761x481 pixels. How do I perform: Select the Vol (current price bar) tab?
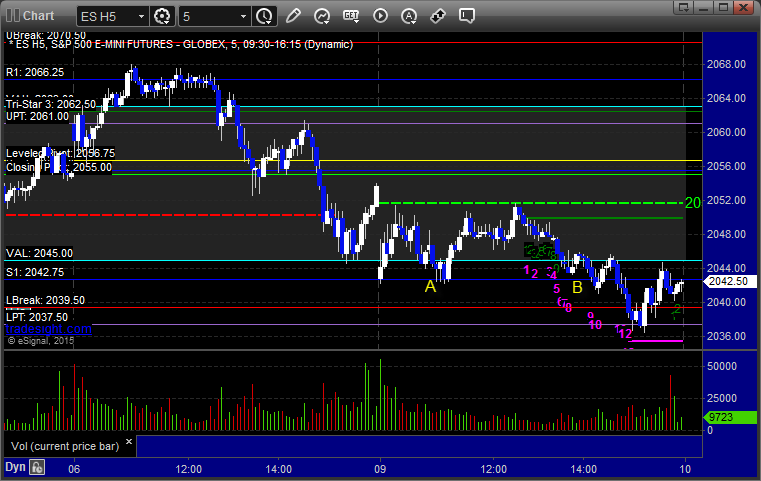tap(65, 446)
